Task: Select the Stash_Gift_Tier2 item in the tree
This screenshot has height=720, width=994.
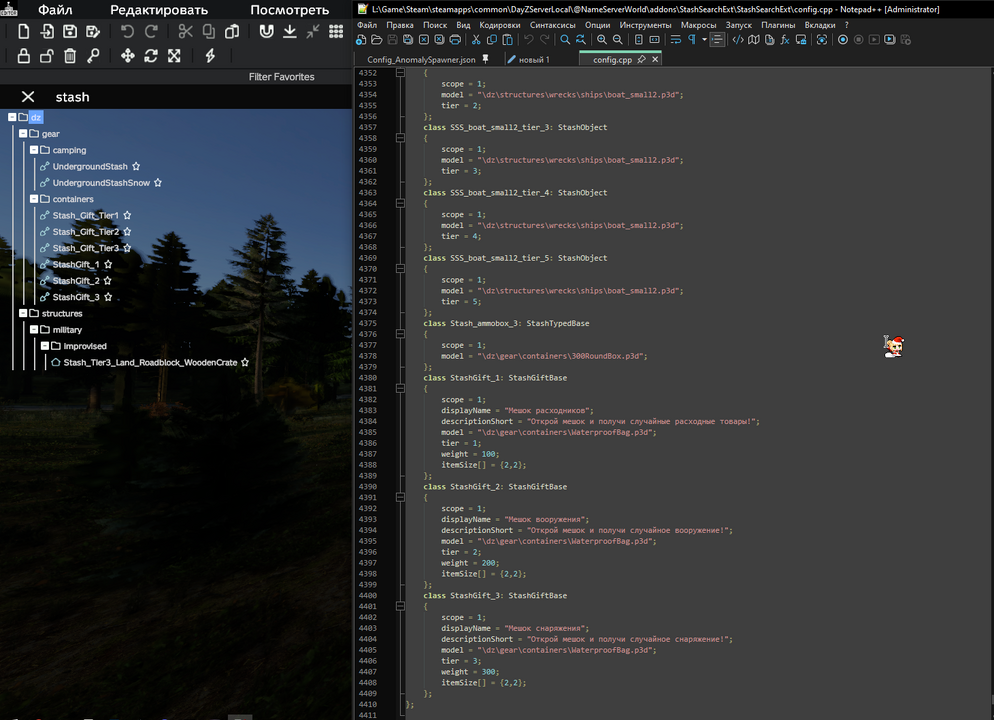Action: (x=86, y=232)
